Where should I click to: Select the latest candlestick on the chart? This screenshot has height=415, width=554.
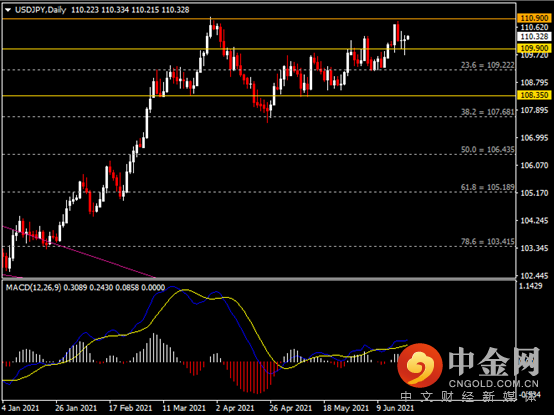click(408, 37)
